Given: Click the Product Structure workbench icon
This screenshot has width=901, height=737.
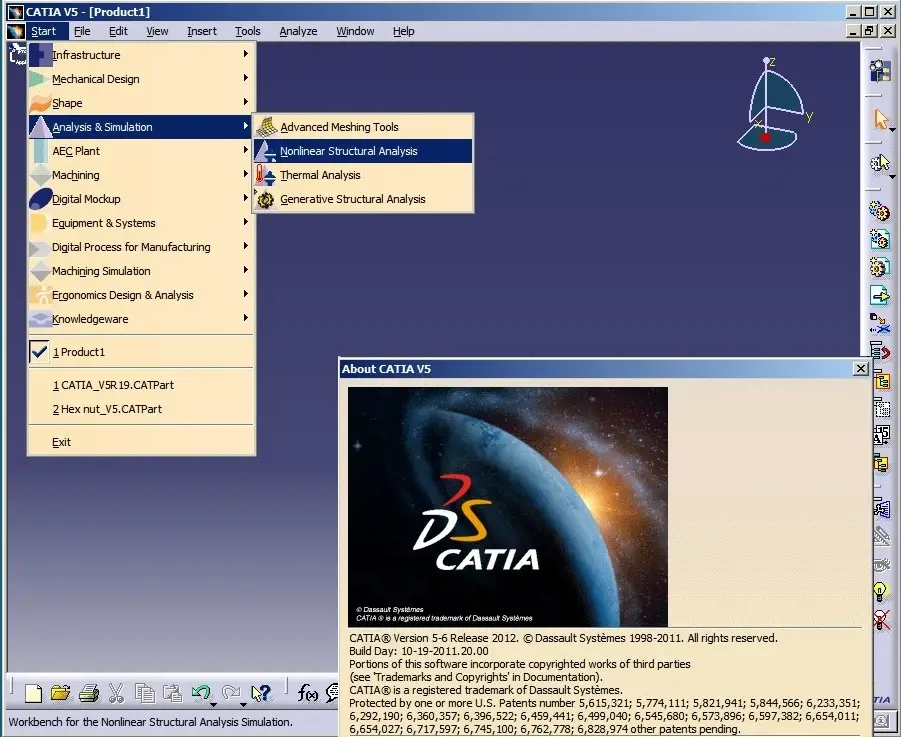Looking at the screenshot, I should tap(880, 72).
